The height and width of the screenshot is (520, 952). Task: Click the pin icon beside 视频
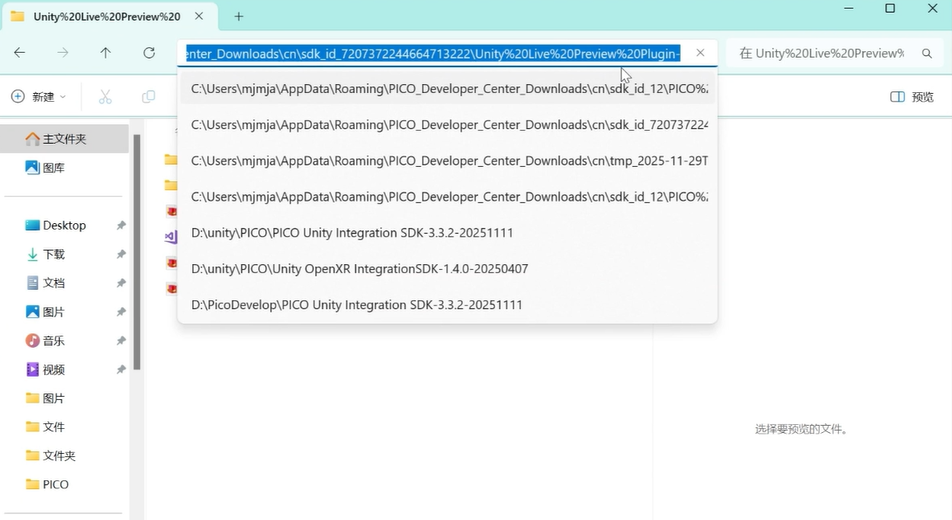tap(121, 369)
